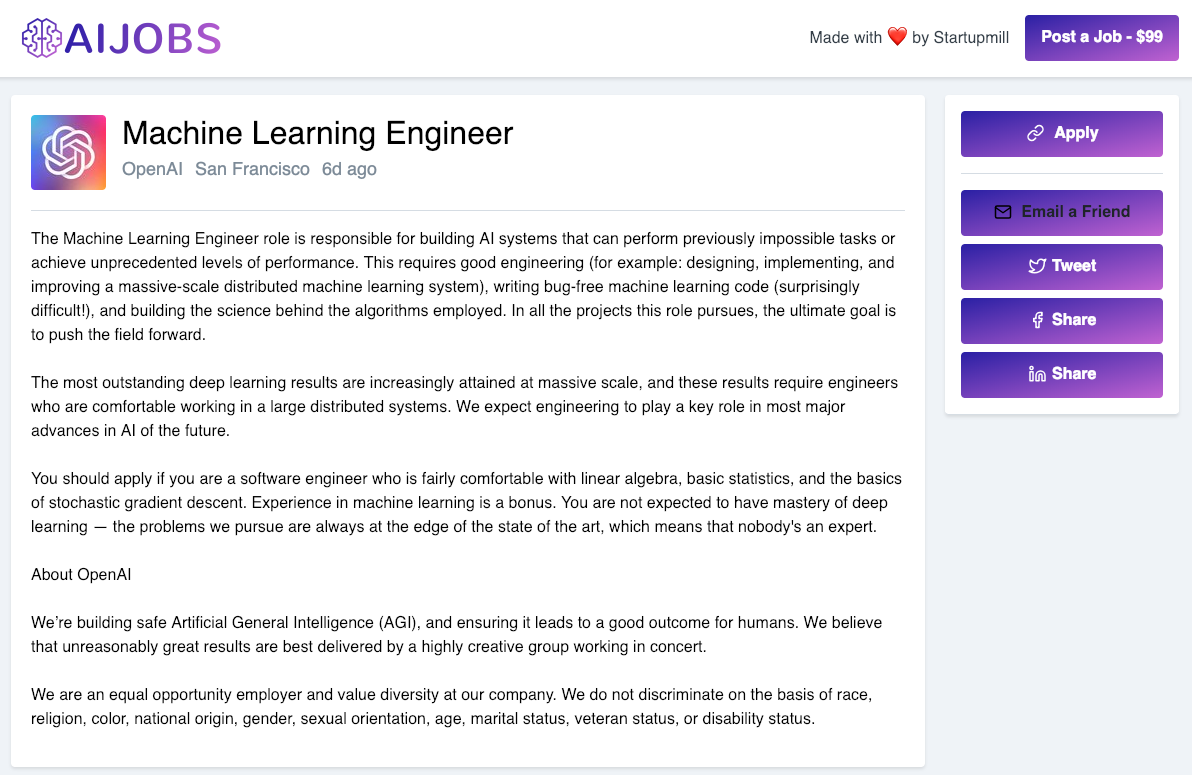Select the San Francisco location text
Image resolution: width=1192 pixels, height=775 pixels.
[252, 169]
